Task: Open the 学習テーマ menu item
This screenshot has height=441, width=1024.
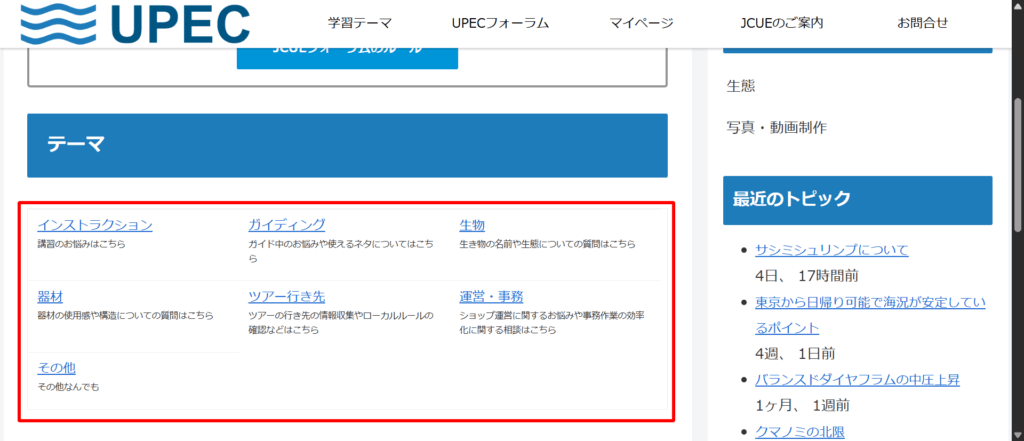Action: [359, 23]
